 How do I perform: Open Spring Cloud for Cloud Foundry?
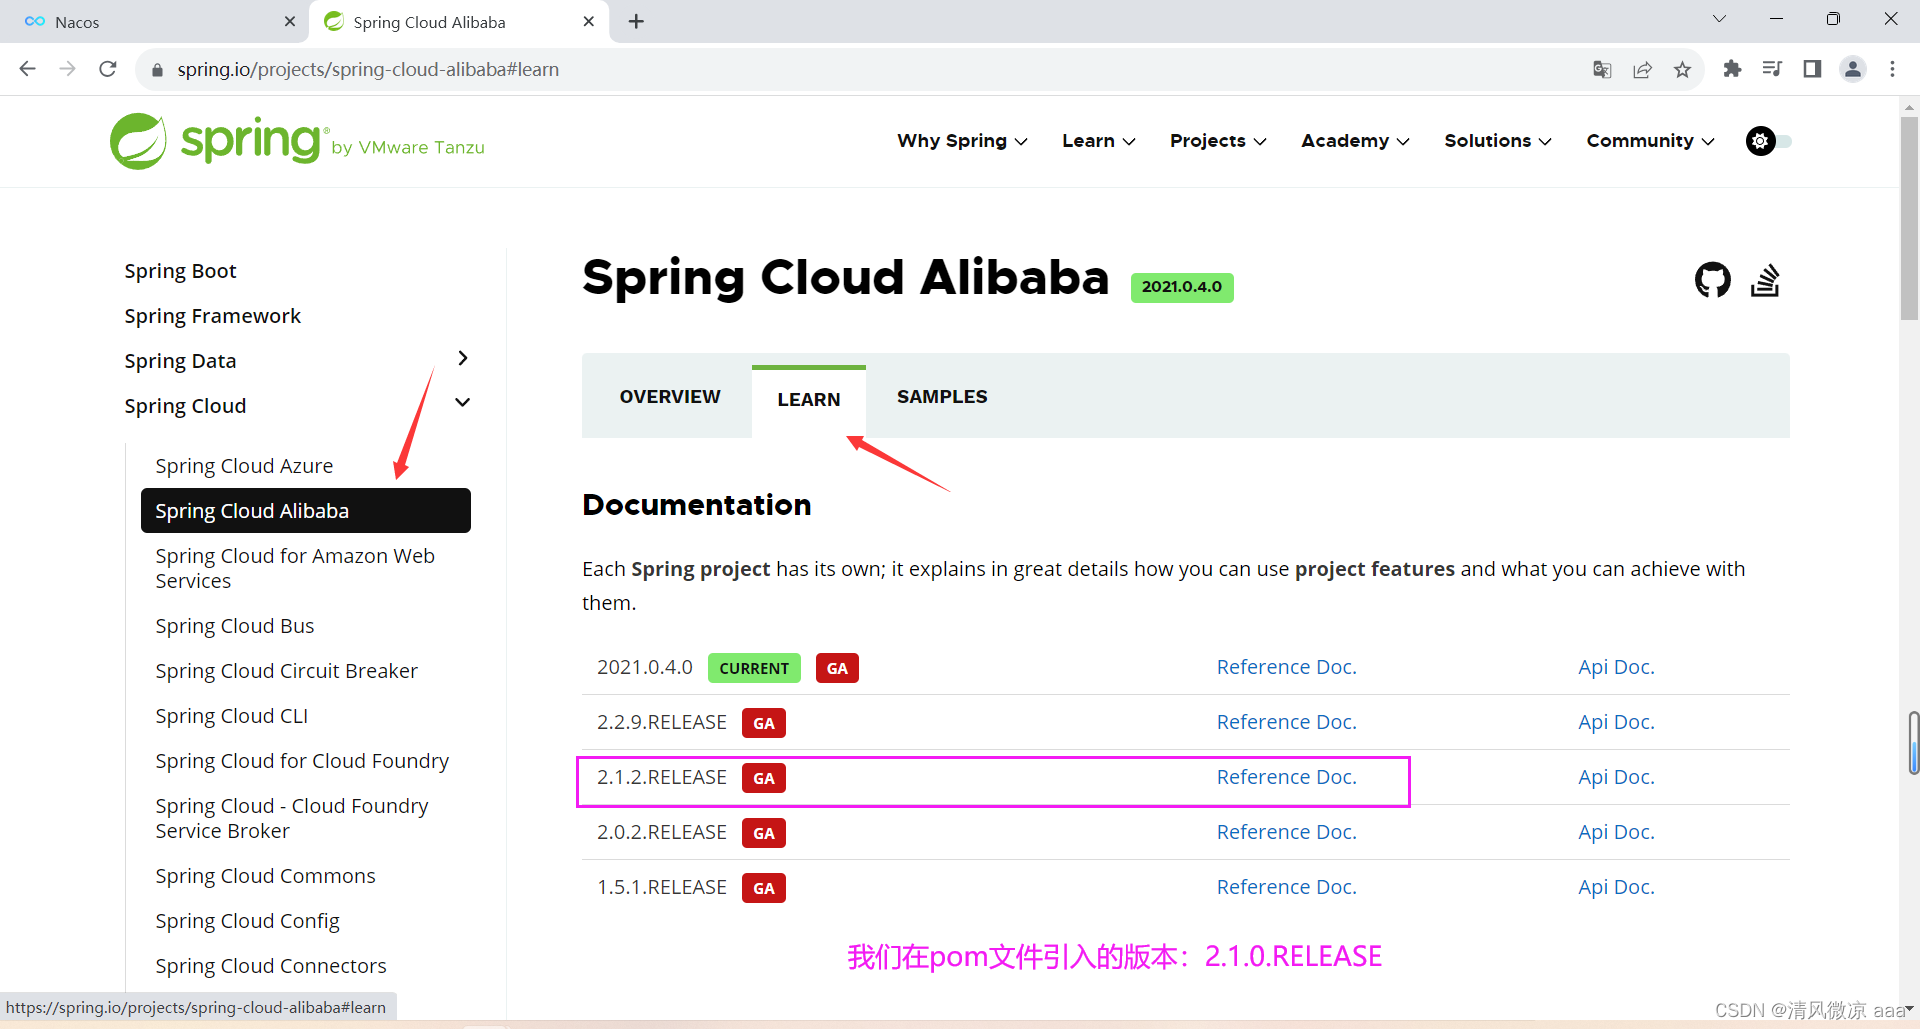(302, 761)
